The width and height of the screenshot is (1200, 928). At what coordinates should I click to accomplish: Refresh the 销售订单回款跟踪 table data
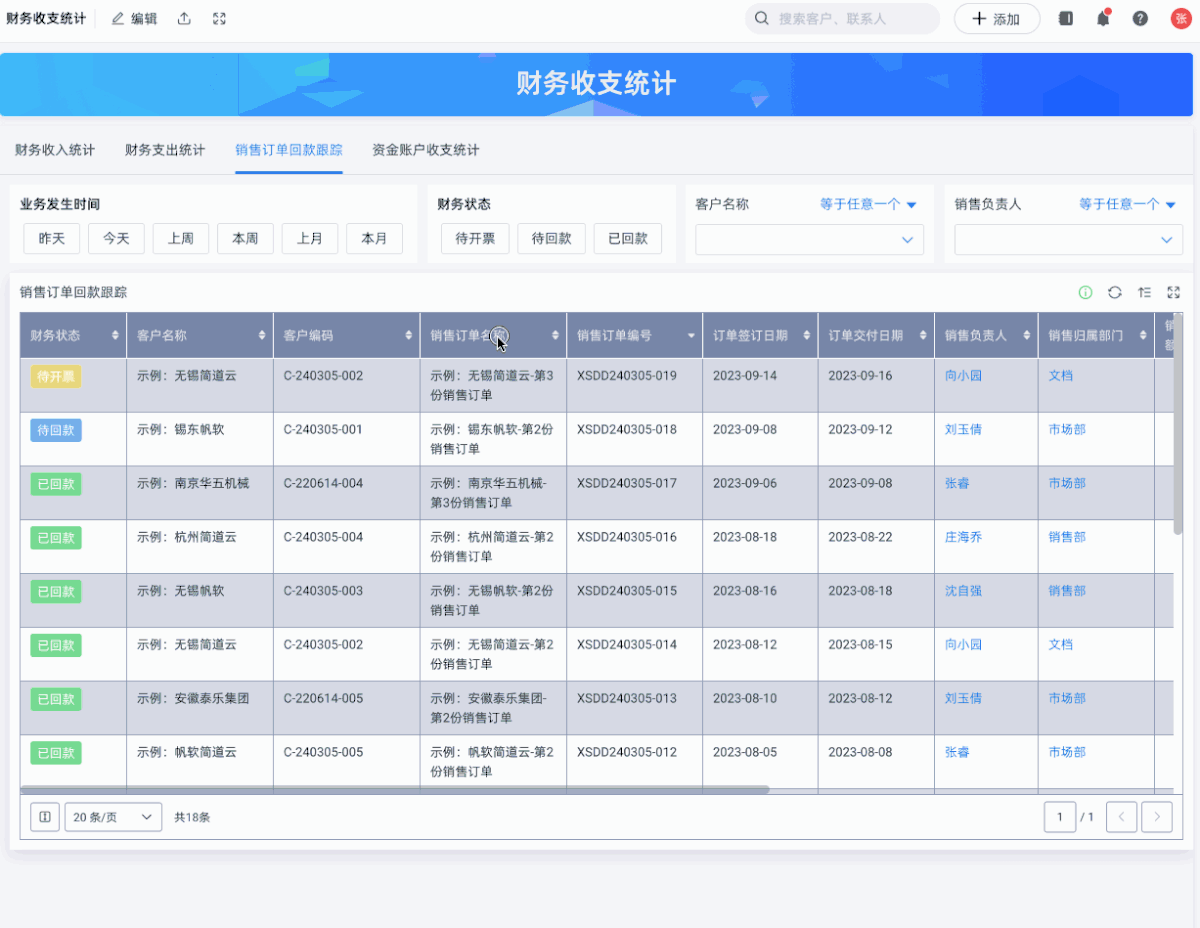[x=1114, y=292]
